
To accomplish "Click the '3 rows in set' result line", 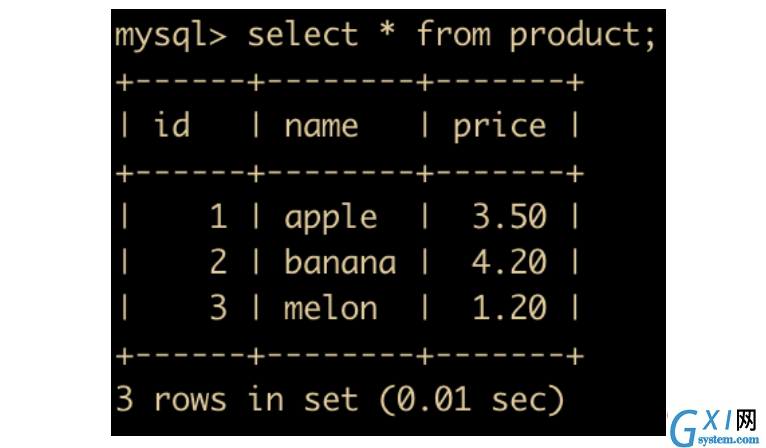I will tap(237, 399).
